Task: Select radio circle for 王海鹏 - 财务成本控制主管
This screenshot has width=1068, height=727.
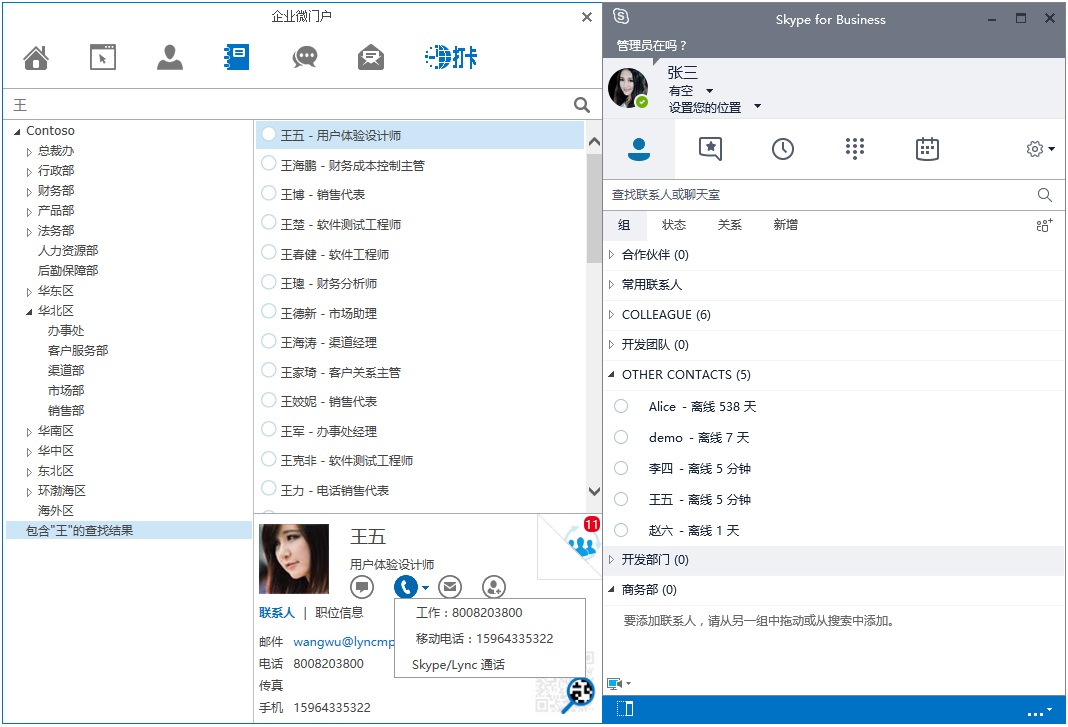Action: point(269,164)
